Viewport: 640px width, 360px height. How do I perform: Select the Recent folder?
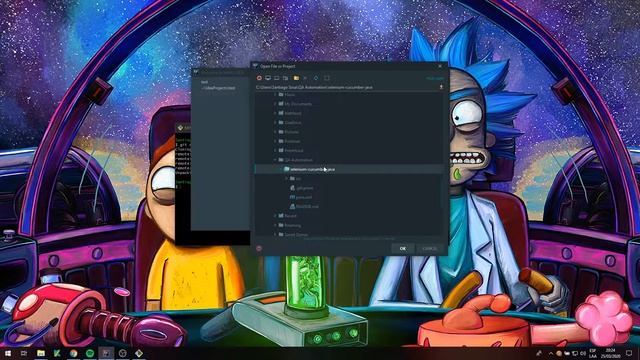pyautogui.click(x=291, y=216)
